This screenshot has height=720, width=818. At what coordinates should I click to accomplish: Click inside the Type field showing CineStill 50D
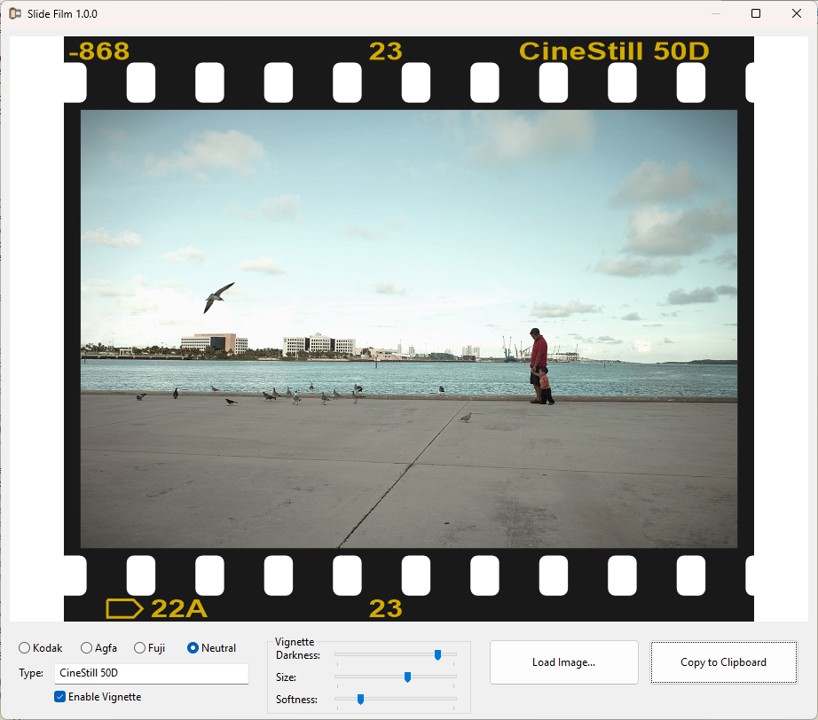point(150,673)
